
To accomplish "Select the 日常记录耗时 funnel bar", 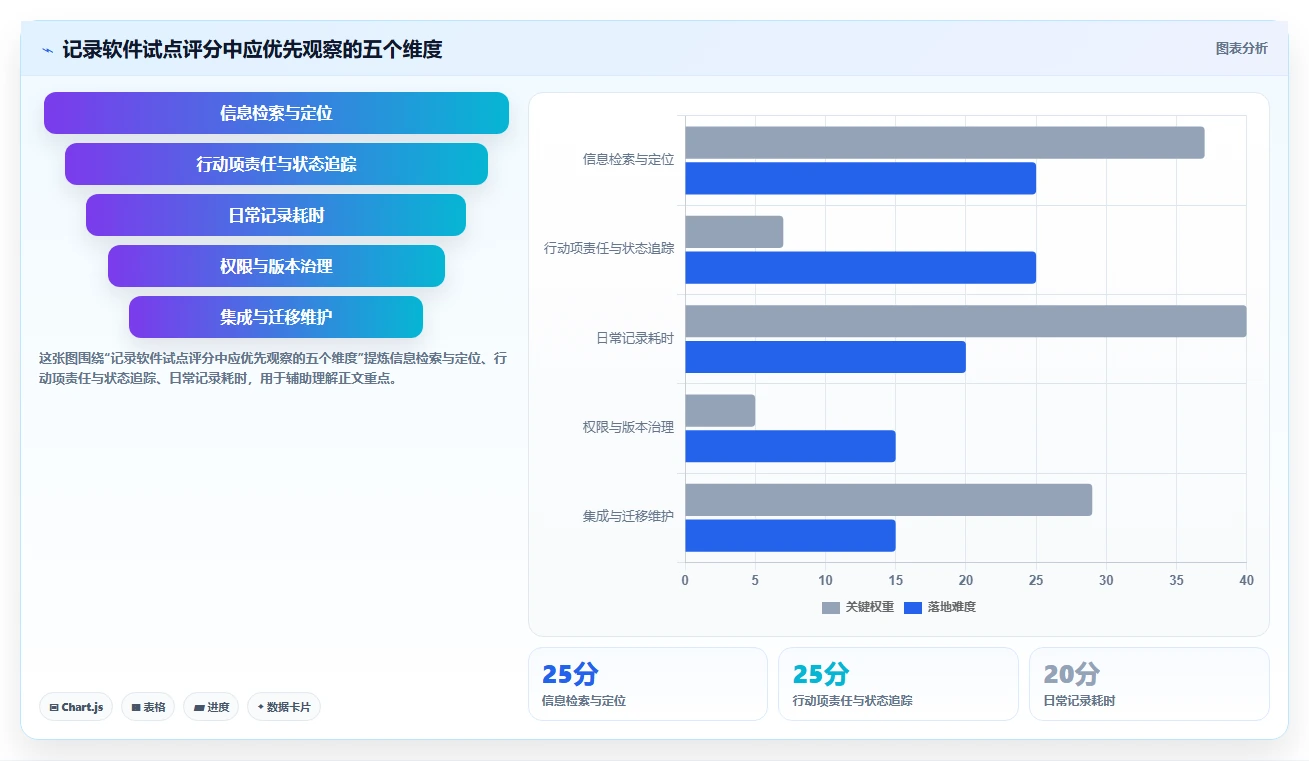I will [276, 215].
